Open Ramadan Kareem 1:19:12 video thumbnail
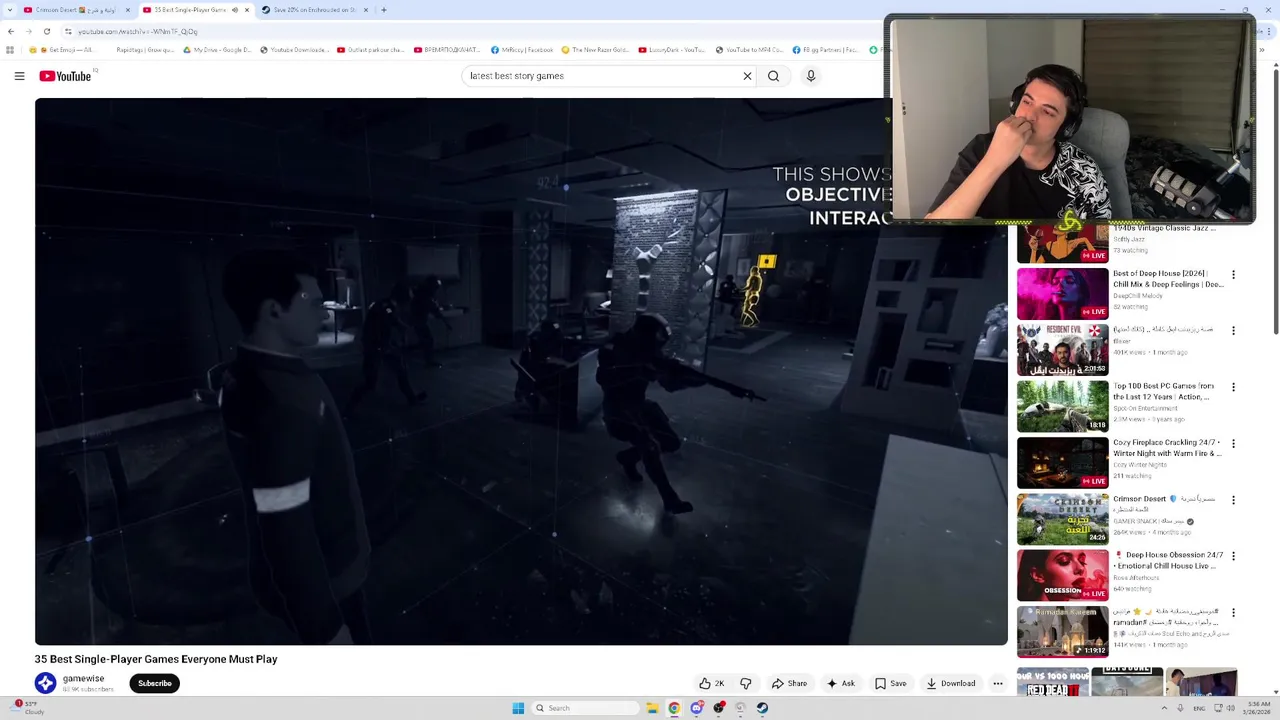The image size is (1280, 720). click(1063, 632)
